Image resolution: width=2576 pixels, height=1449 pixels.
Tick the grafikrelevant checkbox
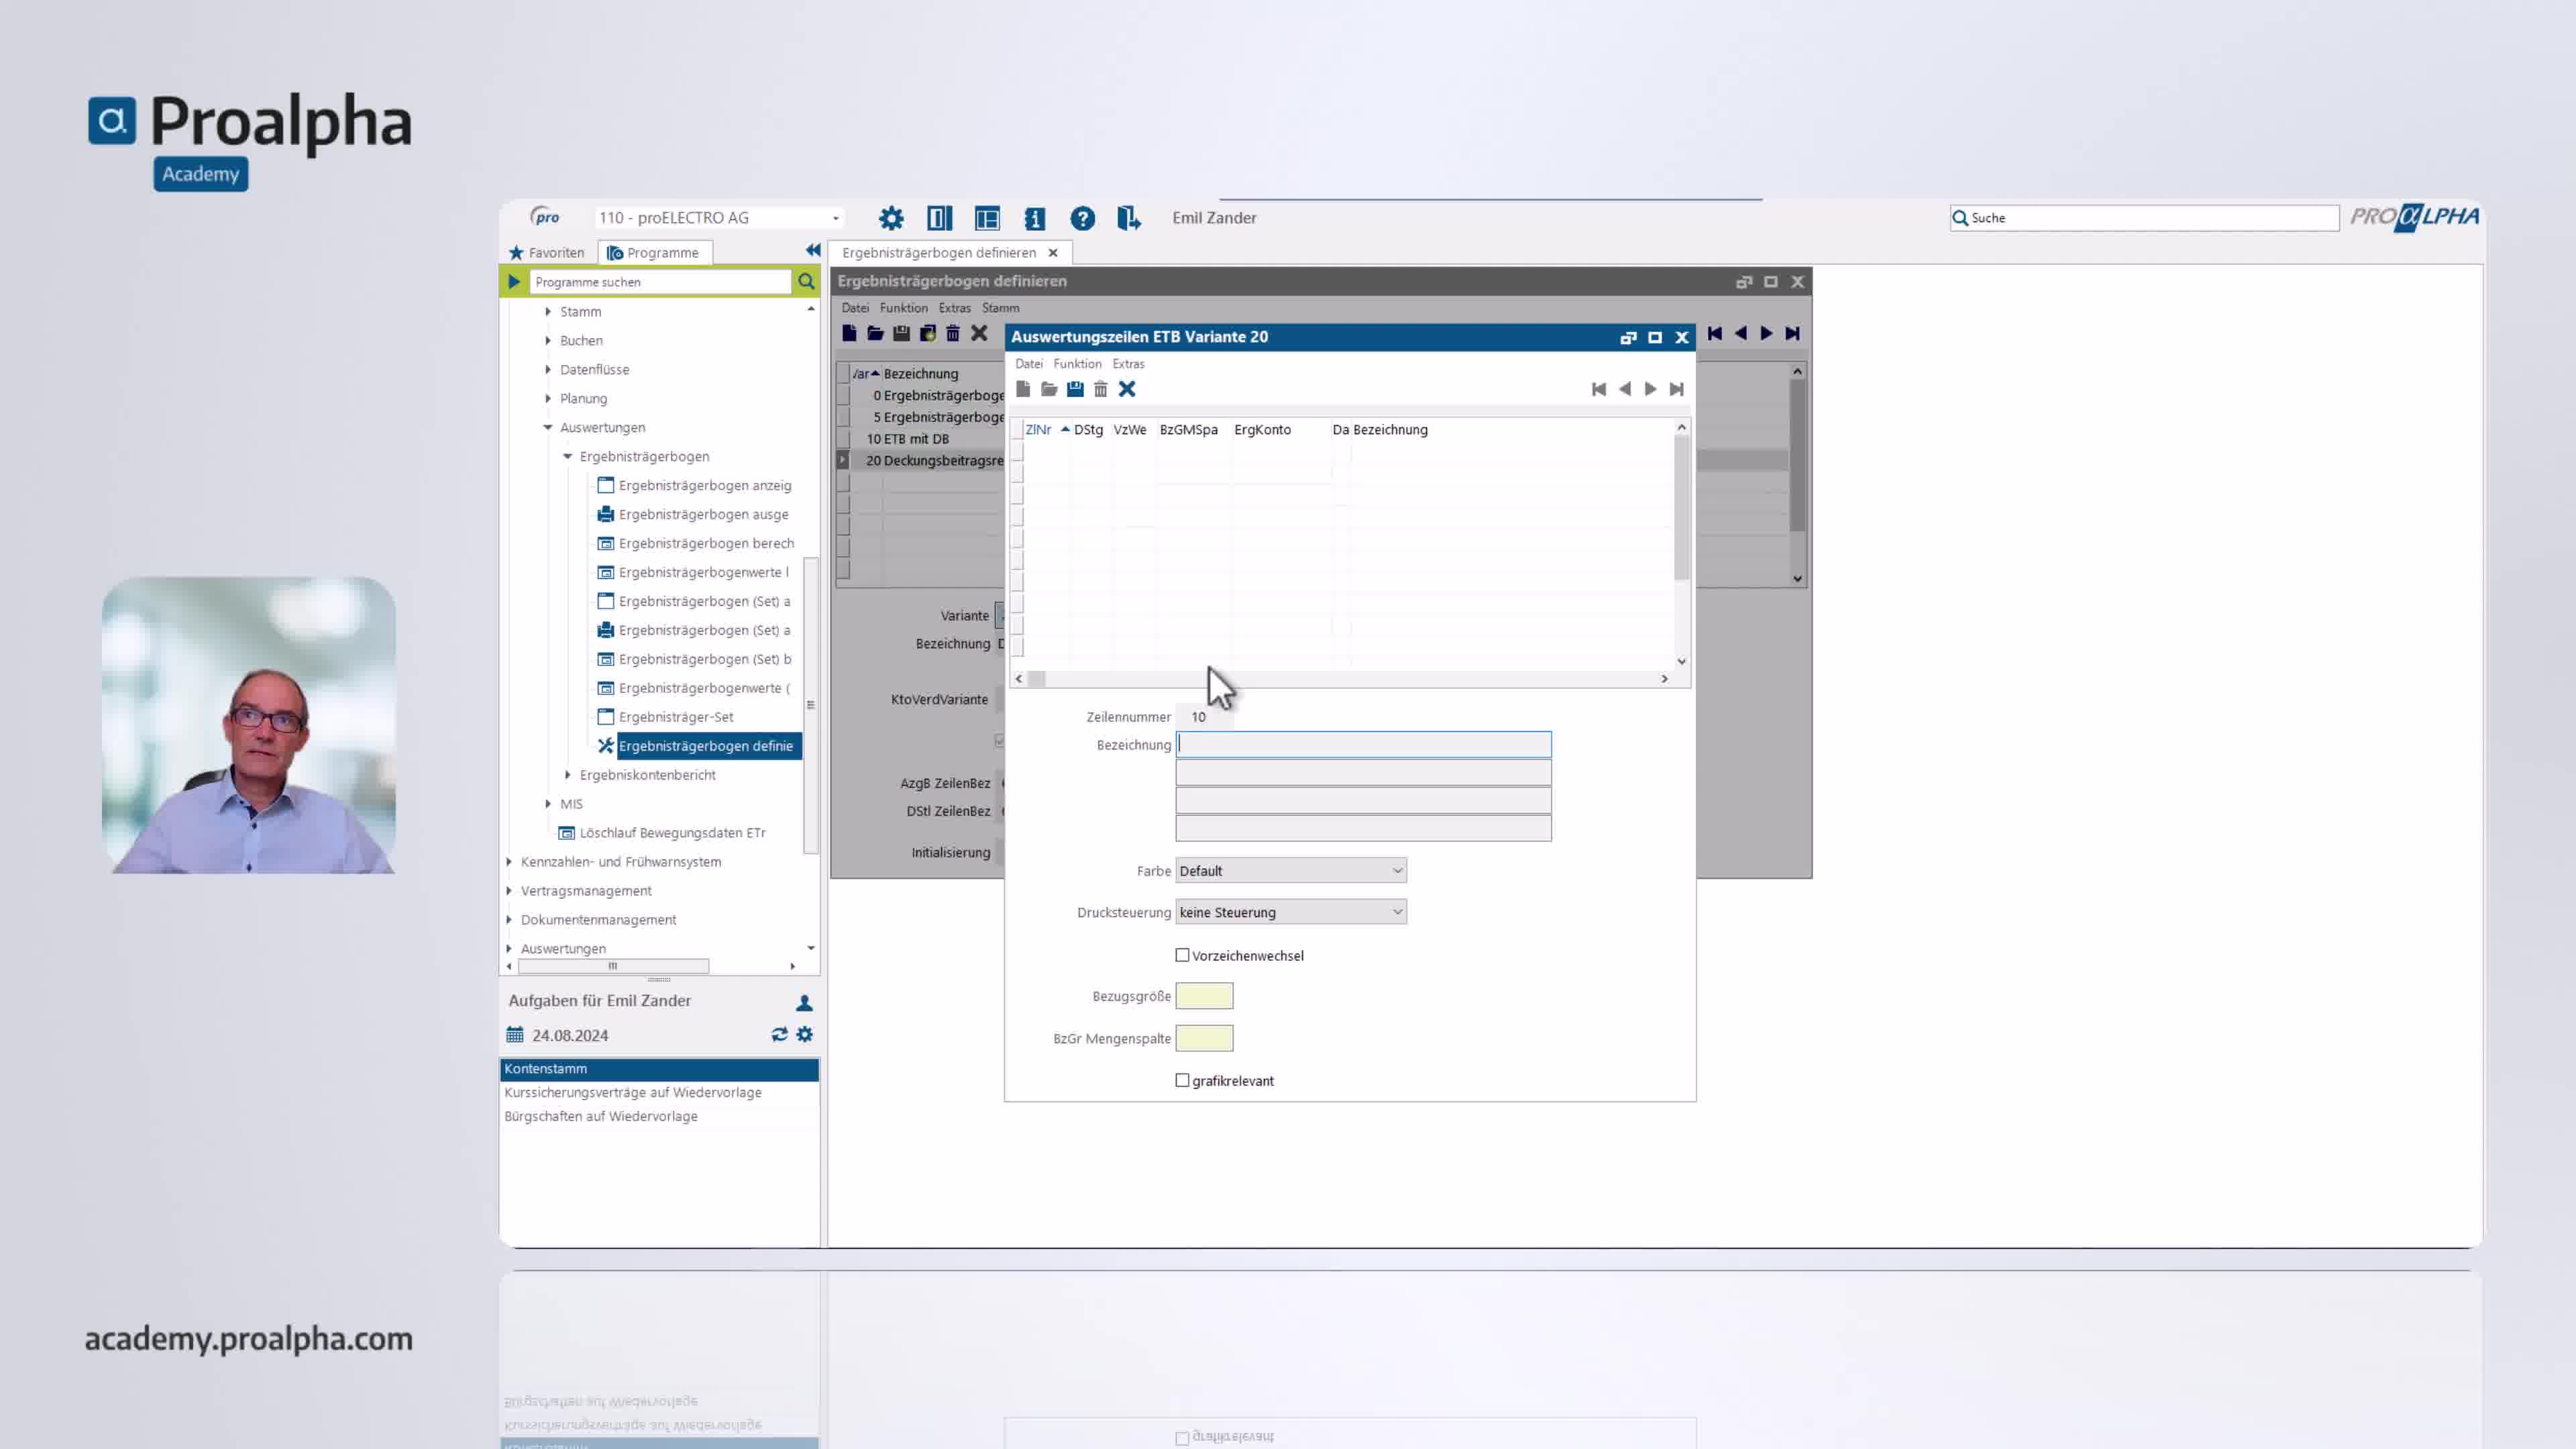pos(1183,1080)
